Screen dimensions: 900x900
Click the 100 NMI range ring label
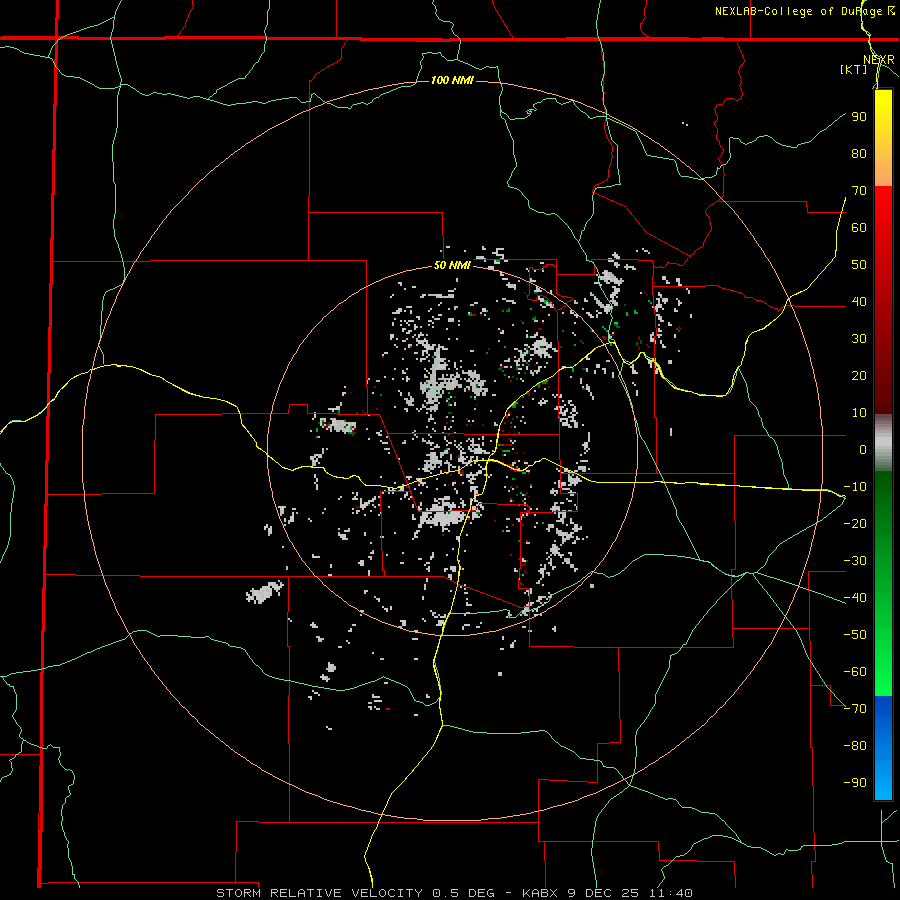coord(452,80)
